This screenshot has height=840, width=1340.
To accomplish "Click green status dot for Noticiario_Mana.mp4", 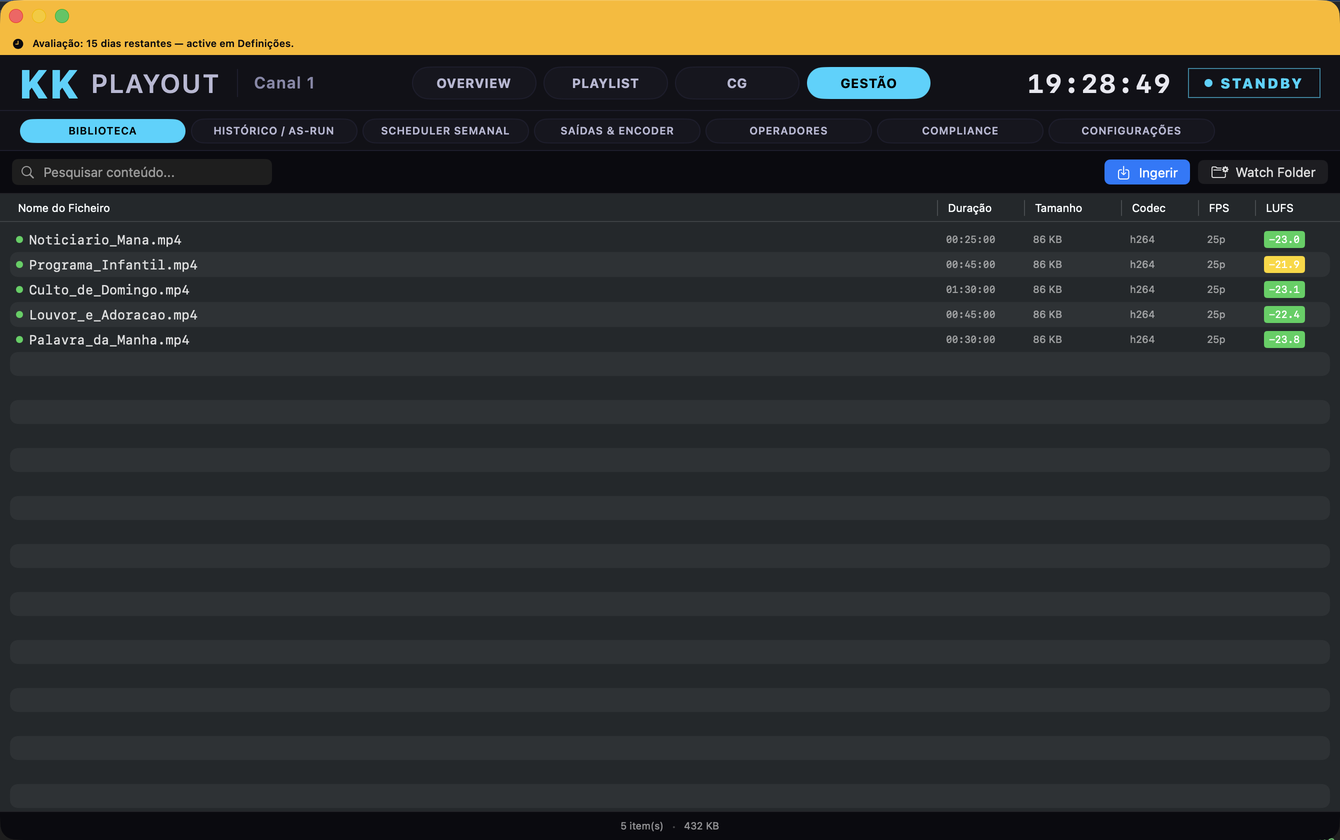I will (19, 240).
